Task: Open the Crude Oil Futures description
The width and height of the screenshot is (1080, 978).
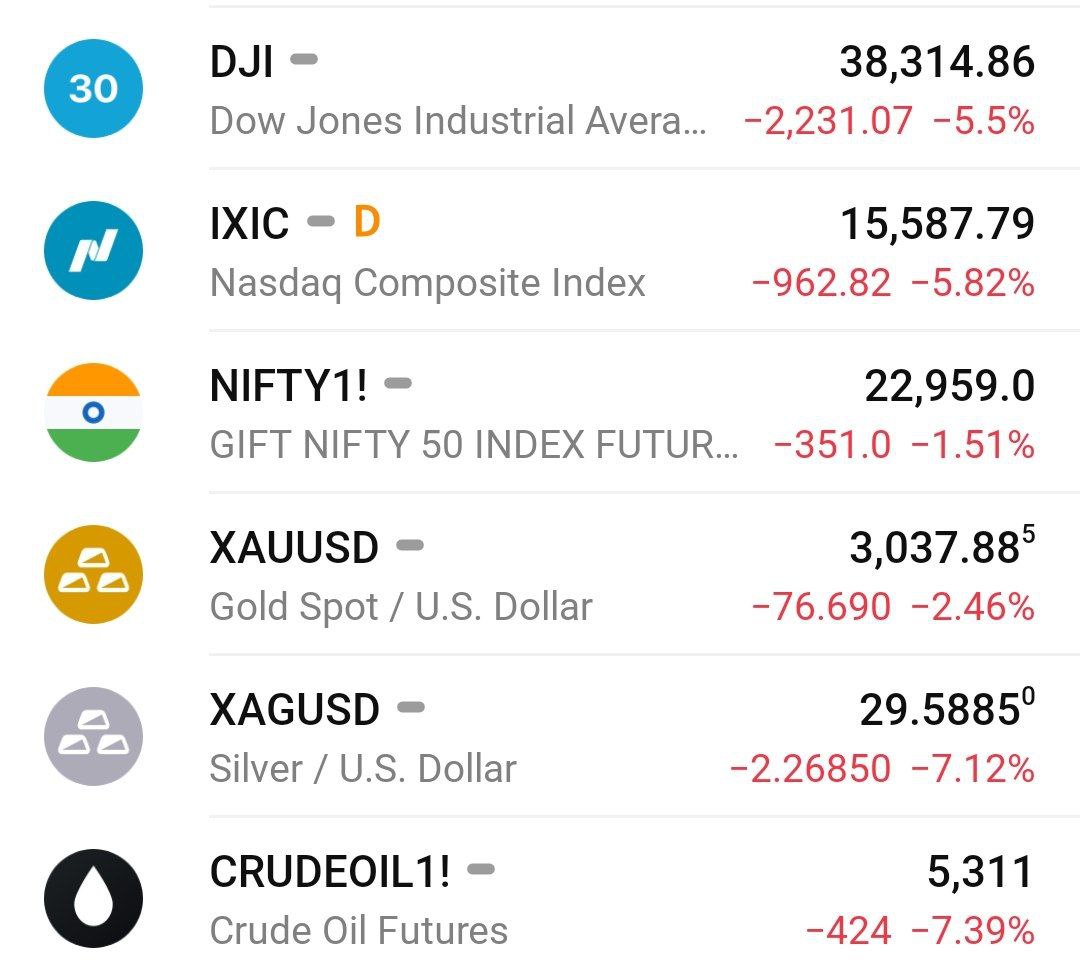Action: (358, 931)
